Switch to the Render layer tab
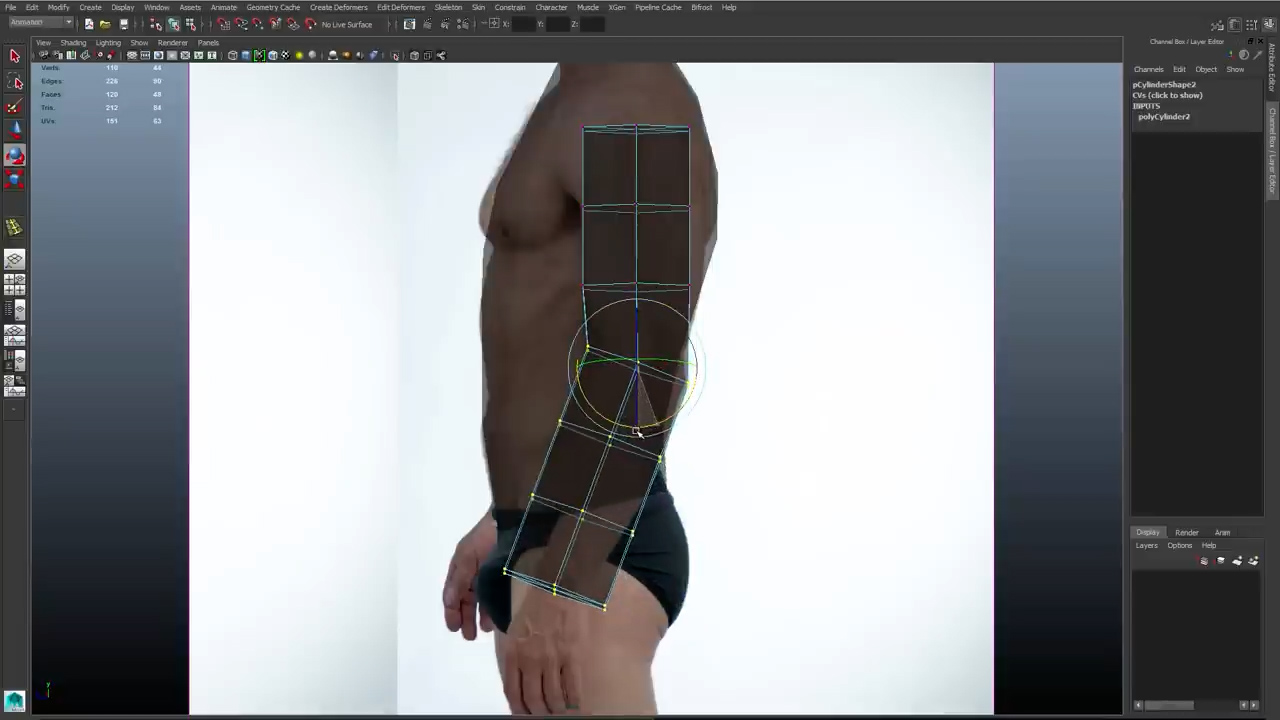The height and width of the screenshot is (720, 1280). point(1187,532)
